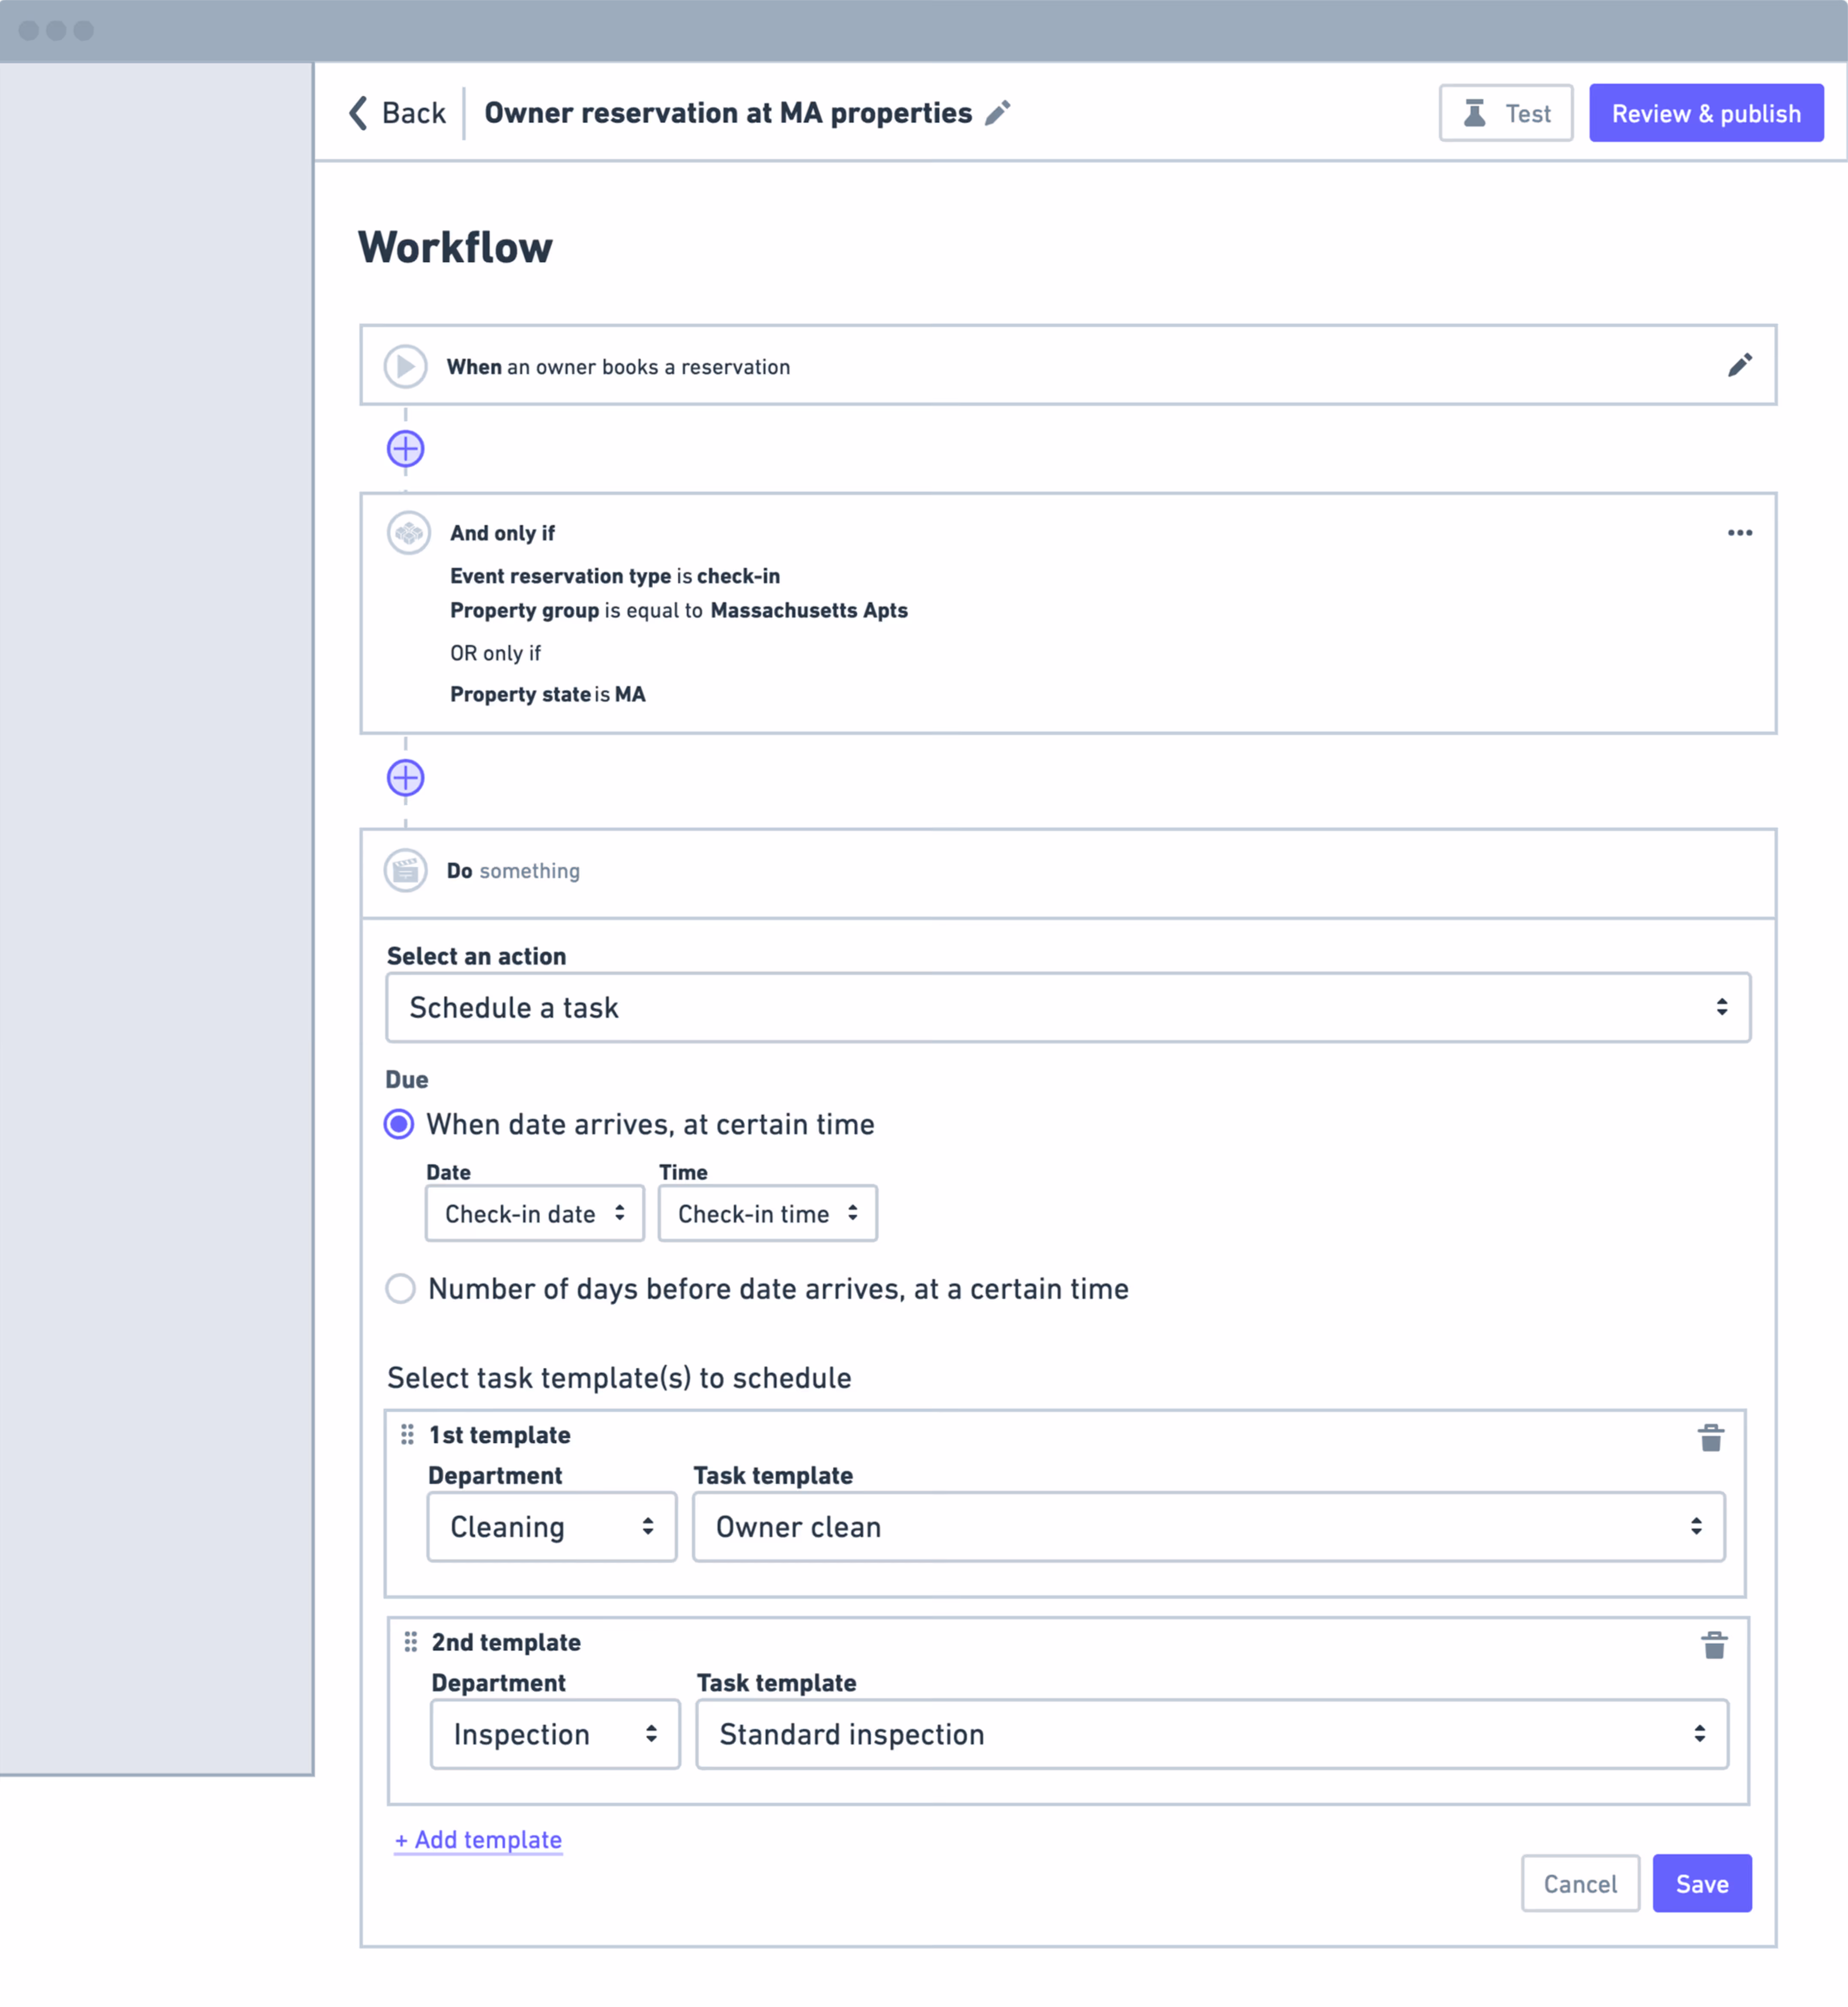This screenshot has height=2007, width=1848.
Task: Click the Add template link
Action: [x=478, y=1839]
